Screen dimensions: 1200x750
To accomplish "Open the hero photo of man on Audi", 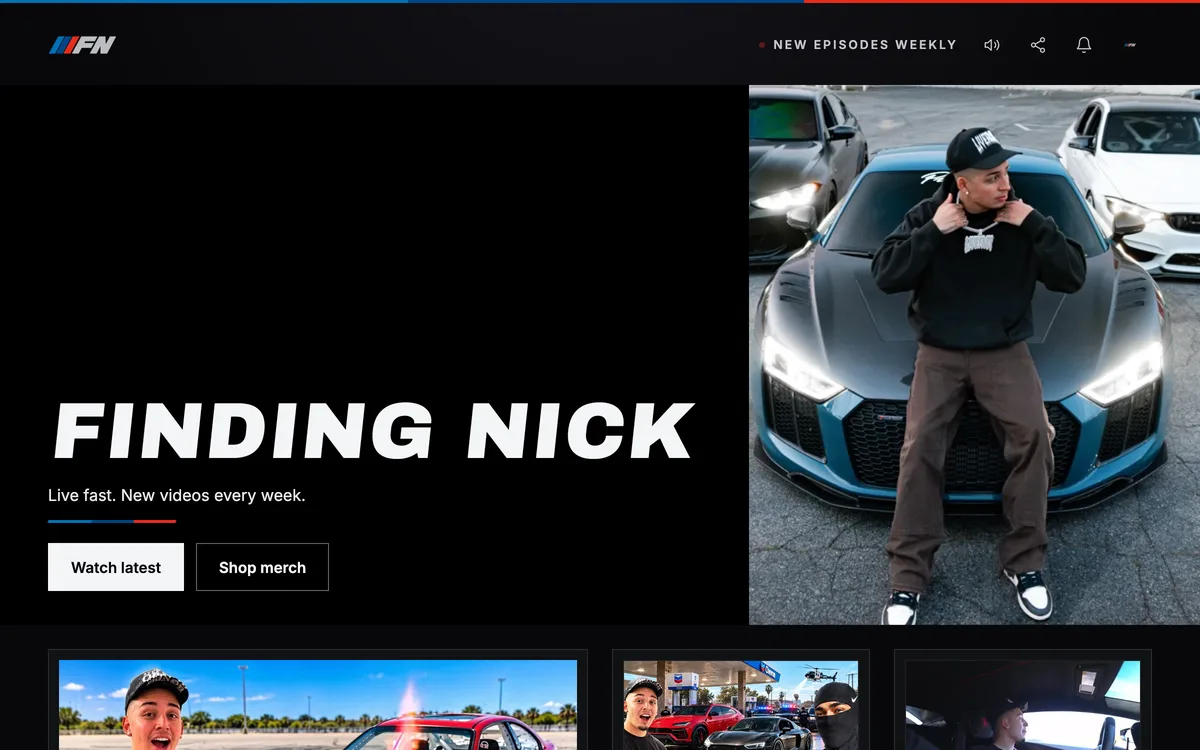I will 974,355.
